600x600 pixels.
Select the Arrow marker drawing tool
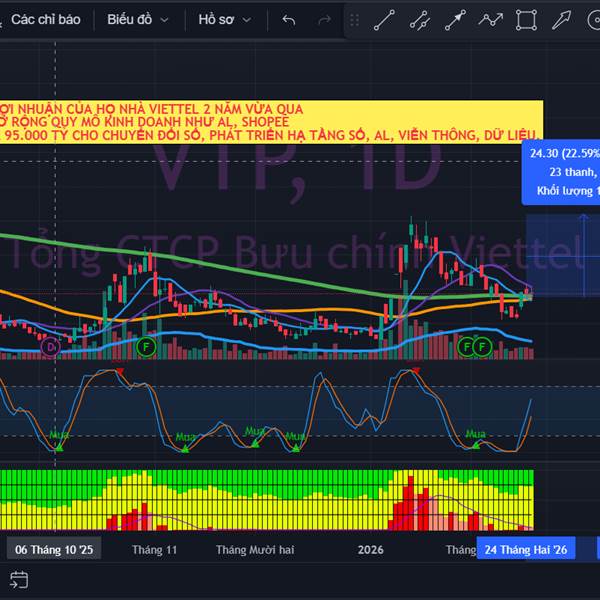click(561, 20)
